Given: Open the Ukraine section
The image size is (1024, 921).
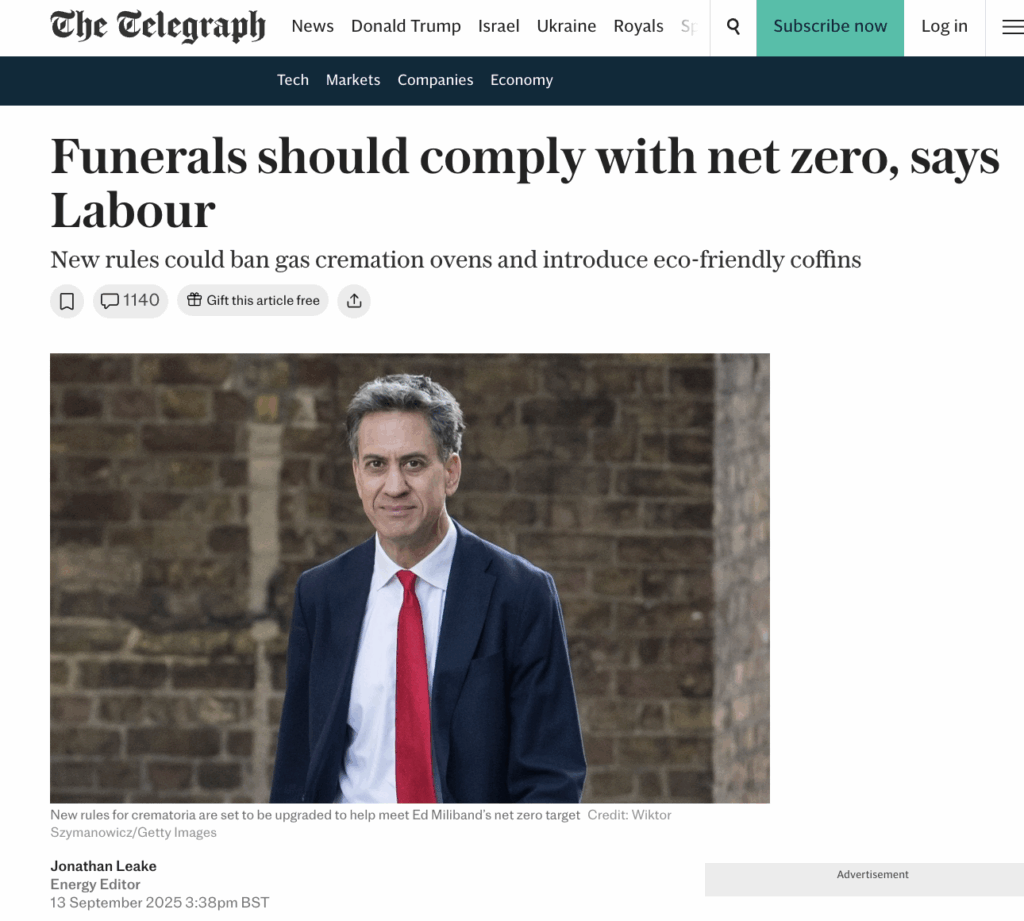Looking at the screenshot, I should pos(566,26).
